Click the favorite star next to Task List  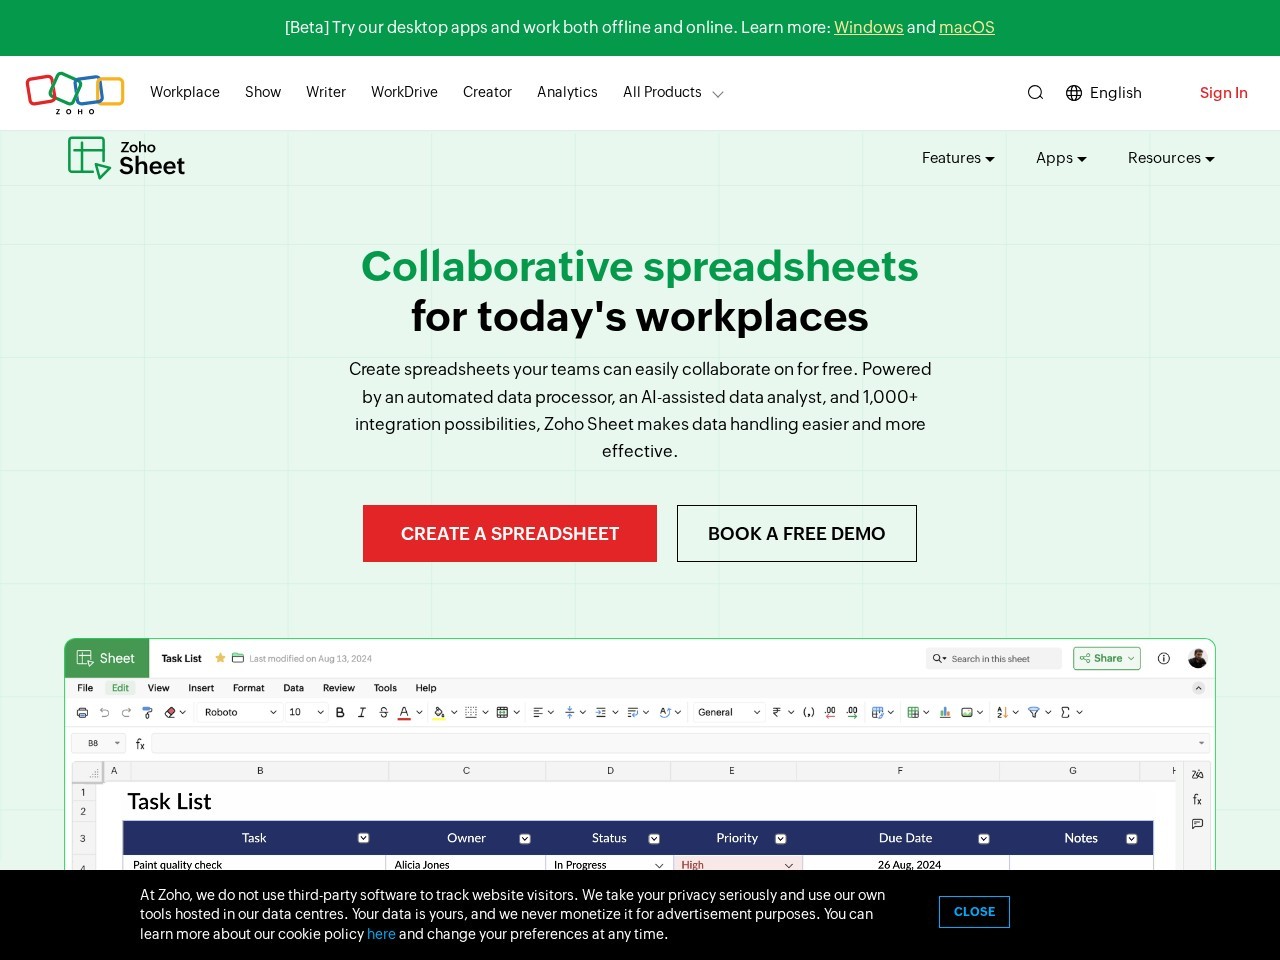point(220,658)
